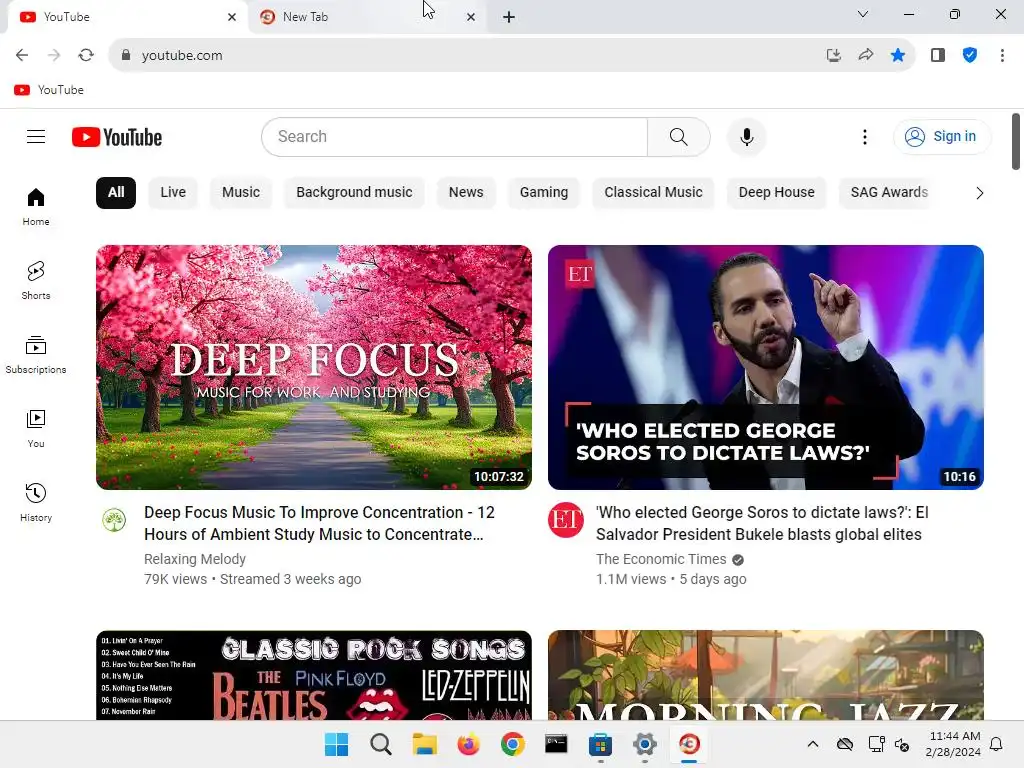Click the search magnifier button
Viewport: 1024px width, 768px height.
[x=679, y=136]
